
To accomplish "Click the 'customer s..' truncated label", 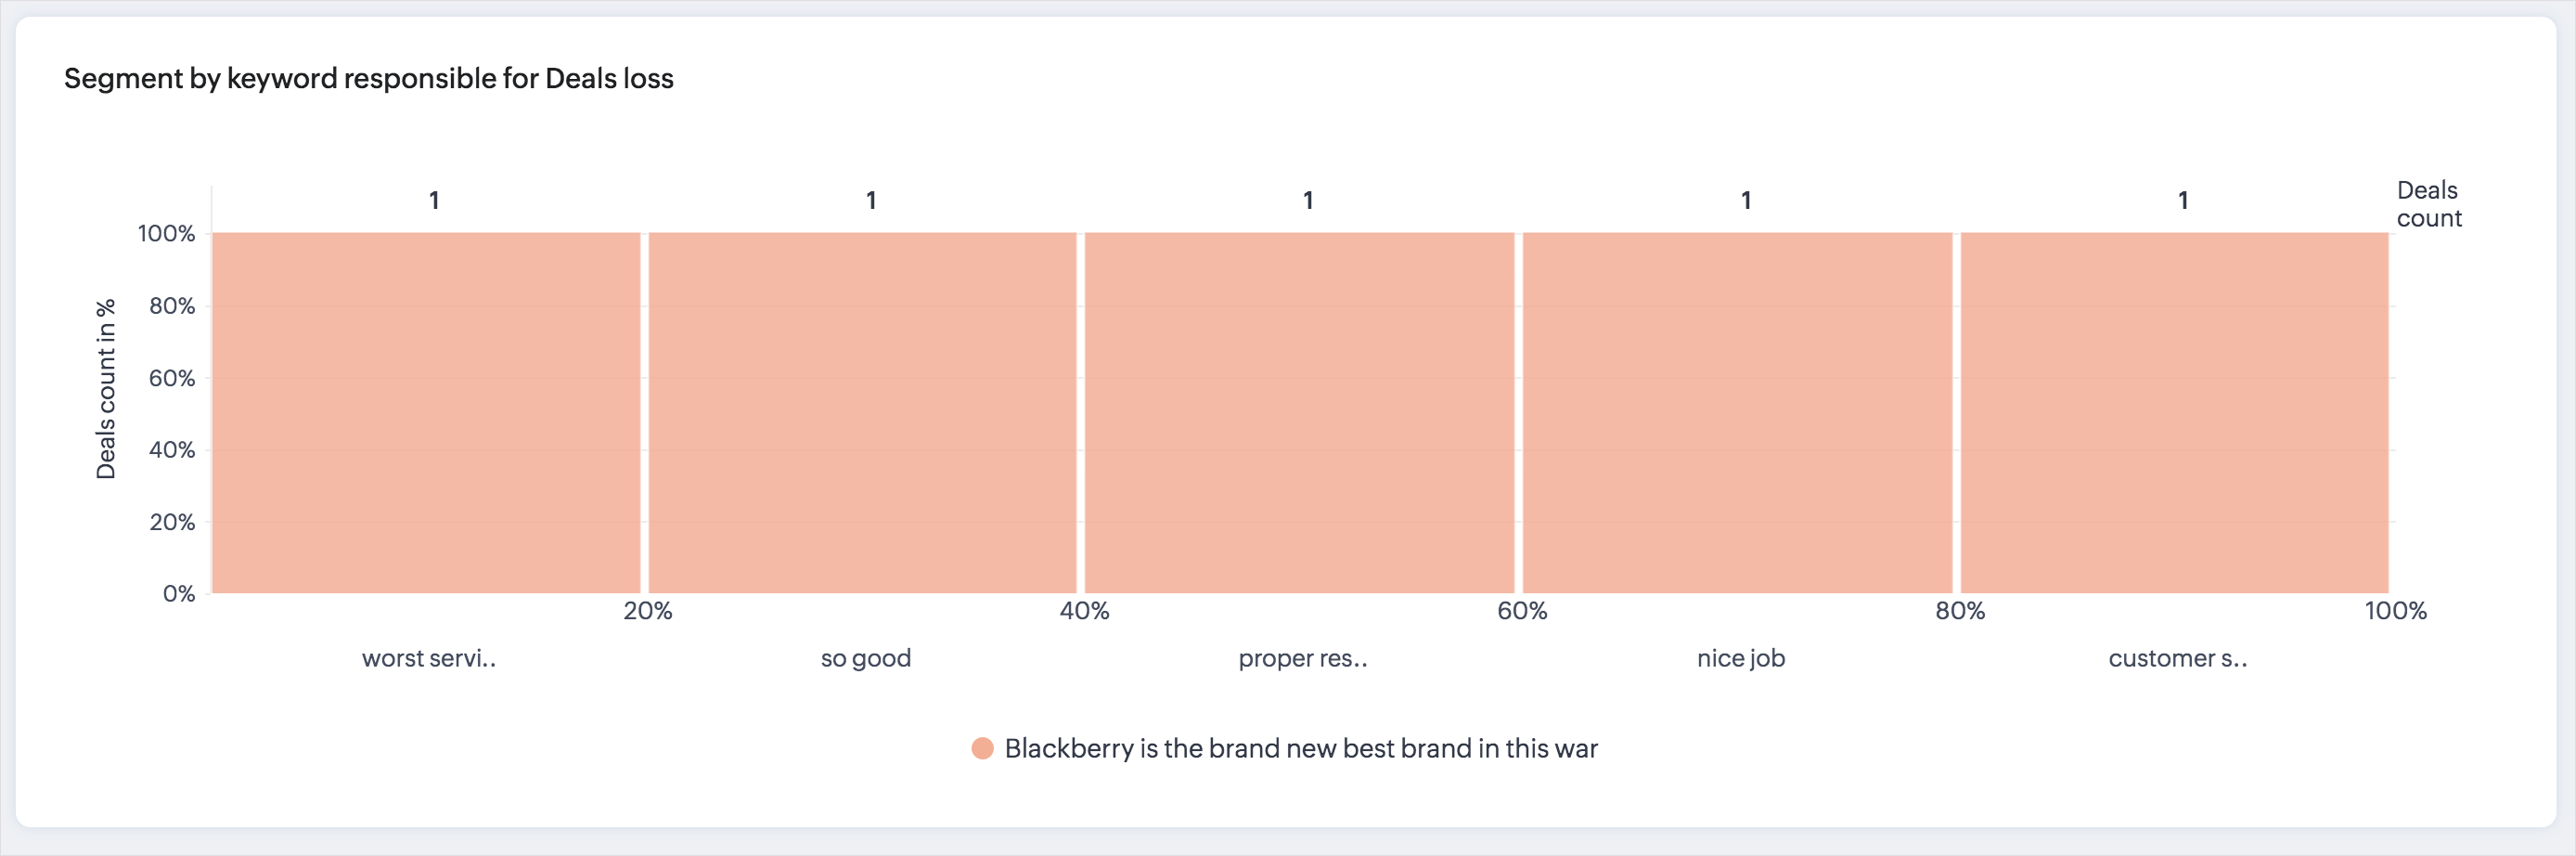I will coord(2177,658).
